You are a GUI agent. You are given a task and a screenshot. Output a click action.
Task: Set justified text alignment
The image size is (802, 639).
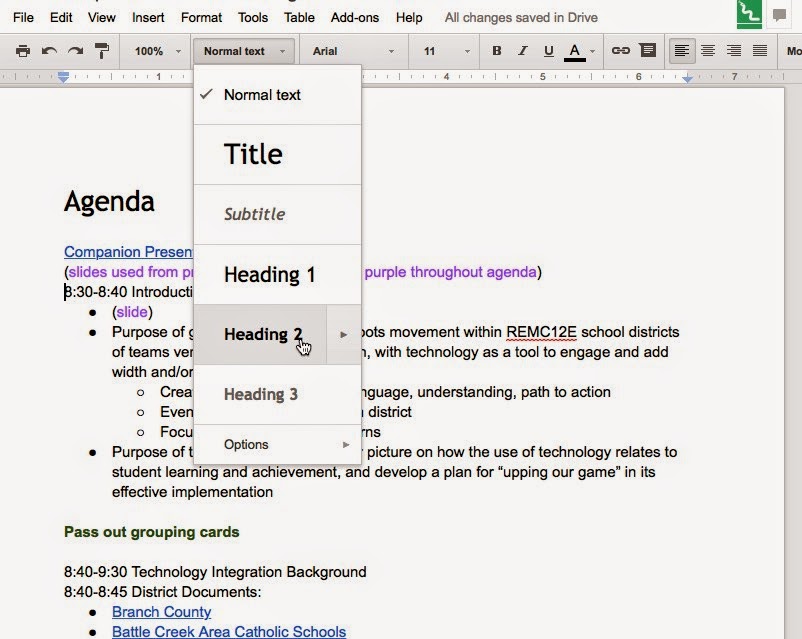760,51
